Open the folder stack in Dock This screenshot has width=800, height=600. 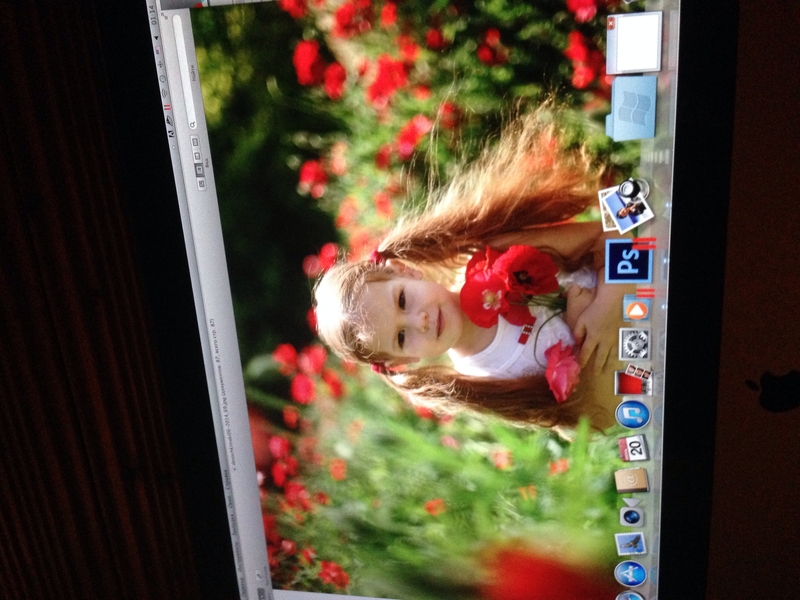pos(631,108)
